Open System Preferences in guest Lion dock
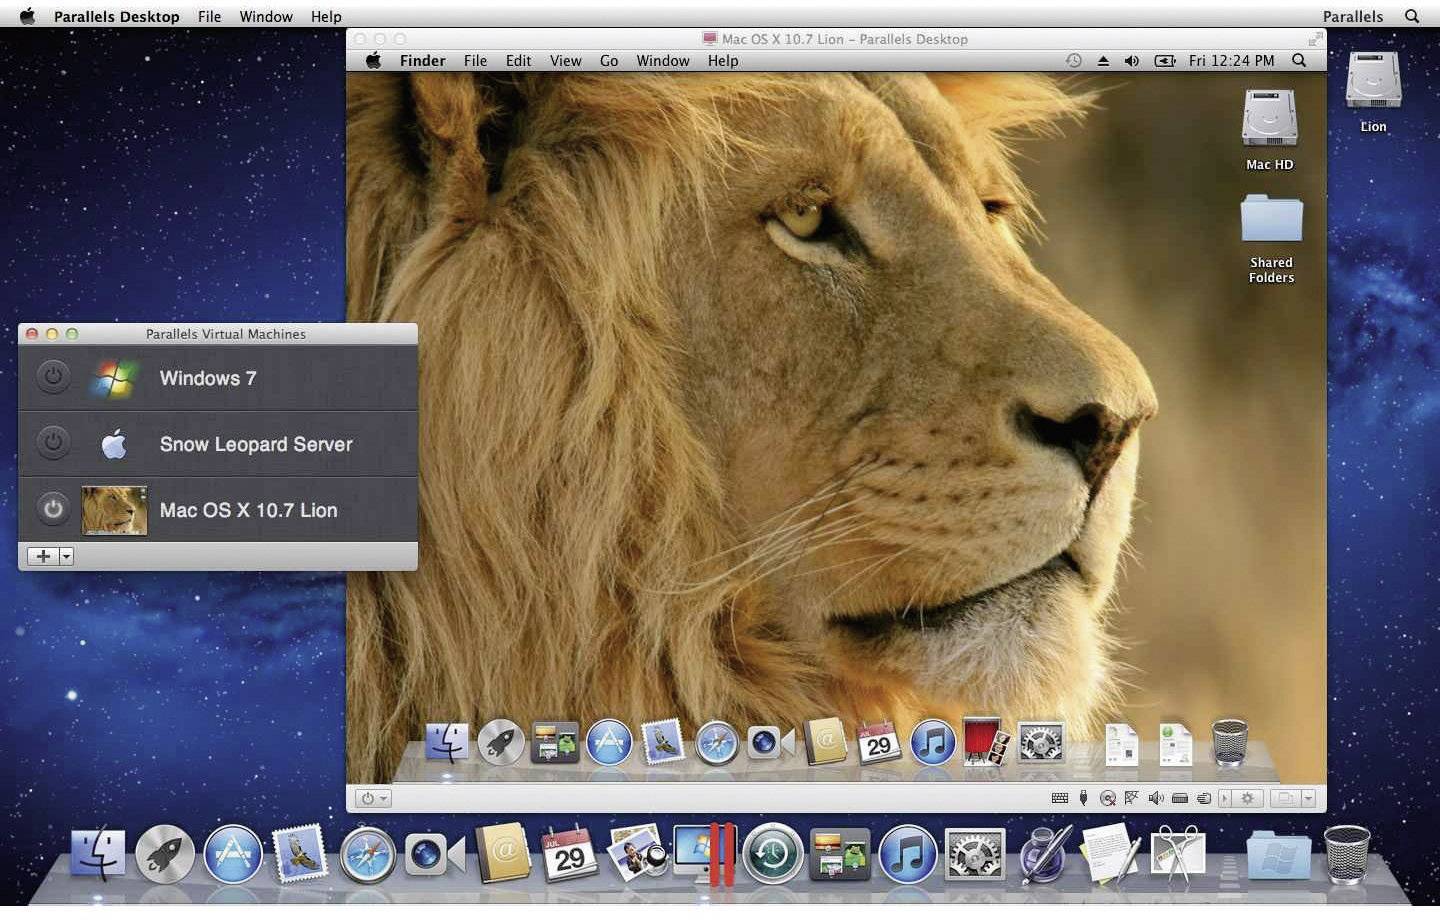 (1041, 743)
